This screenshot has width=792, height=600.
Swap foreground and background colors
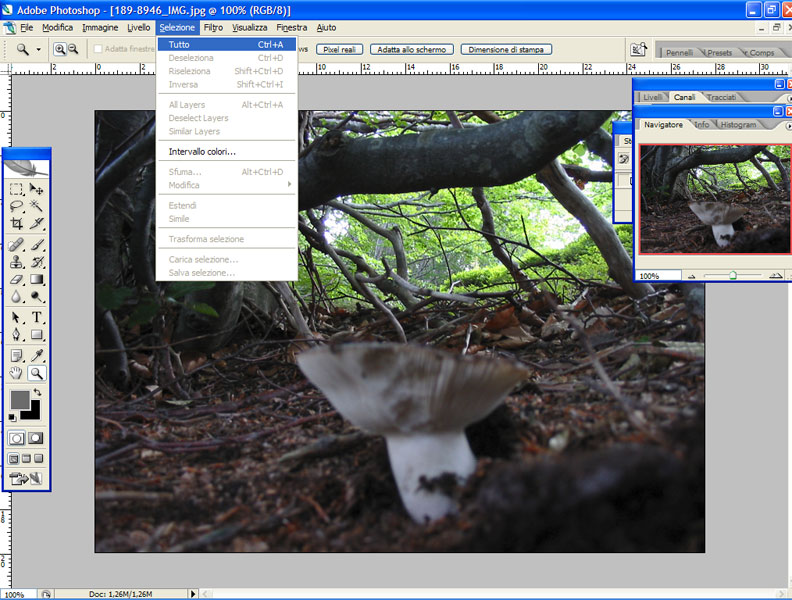[37, 392]
